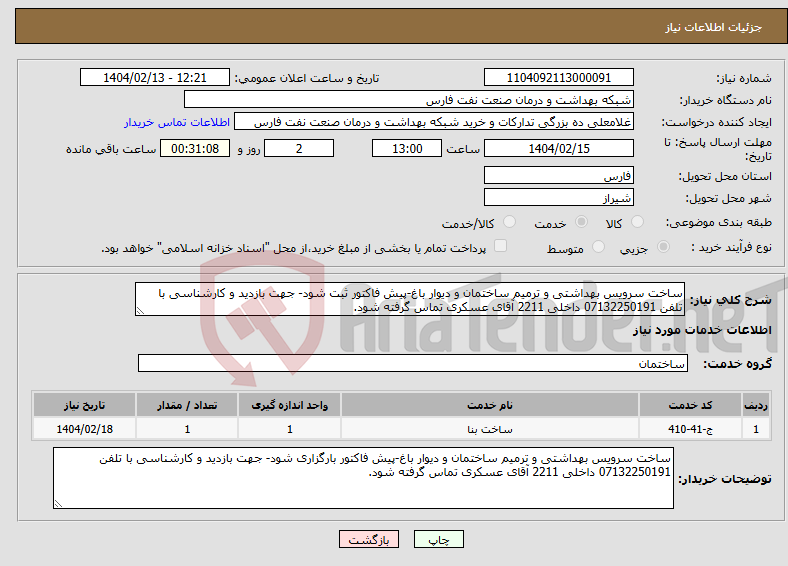The width and height of the screenshot is (788, 566).
Task: Click the اطلاعات خدمات مورد نیاز heading
Action: click(702, 330)
